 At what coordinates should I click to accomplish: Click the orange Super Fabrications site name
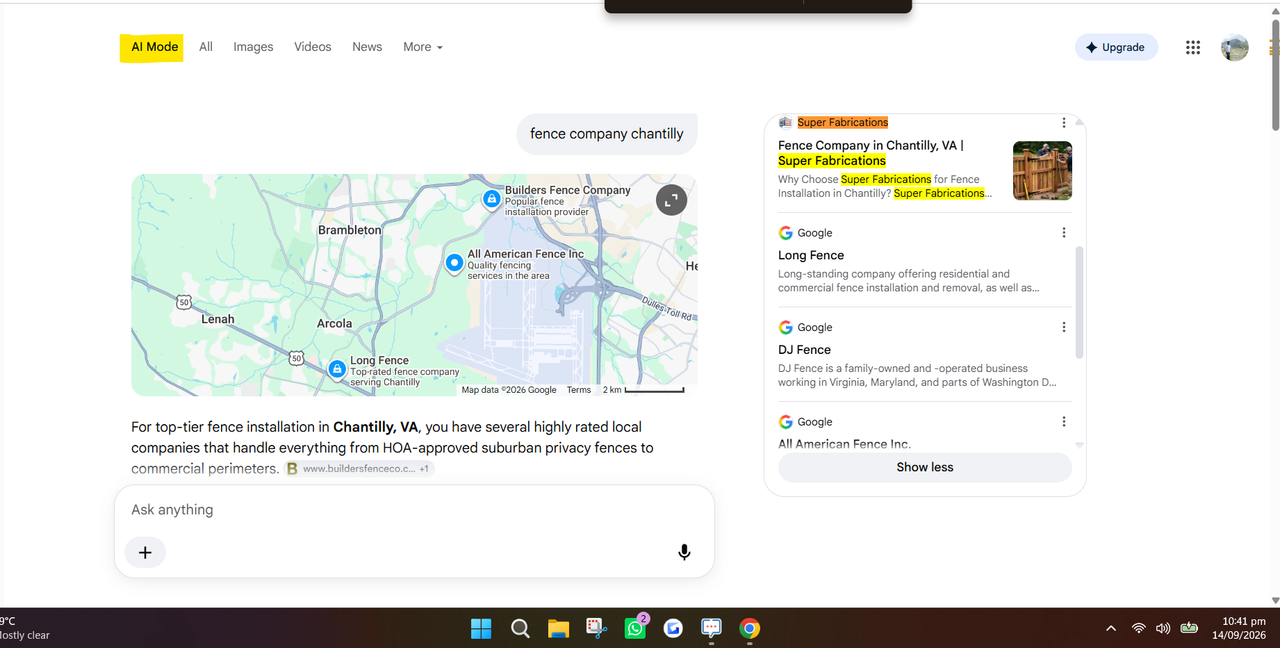coord(842,122)
